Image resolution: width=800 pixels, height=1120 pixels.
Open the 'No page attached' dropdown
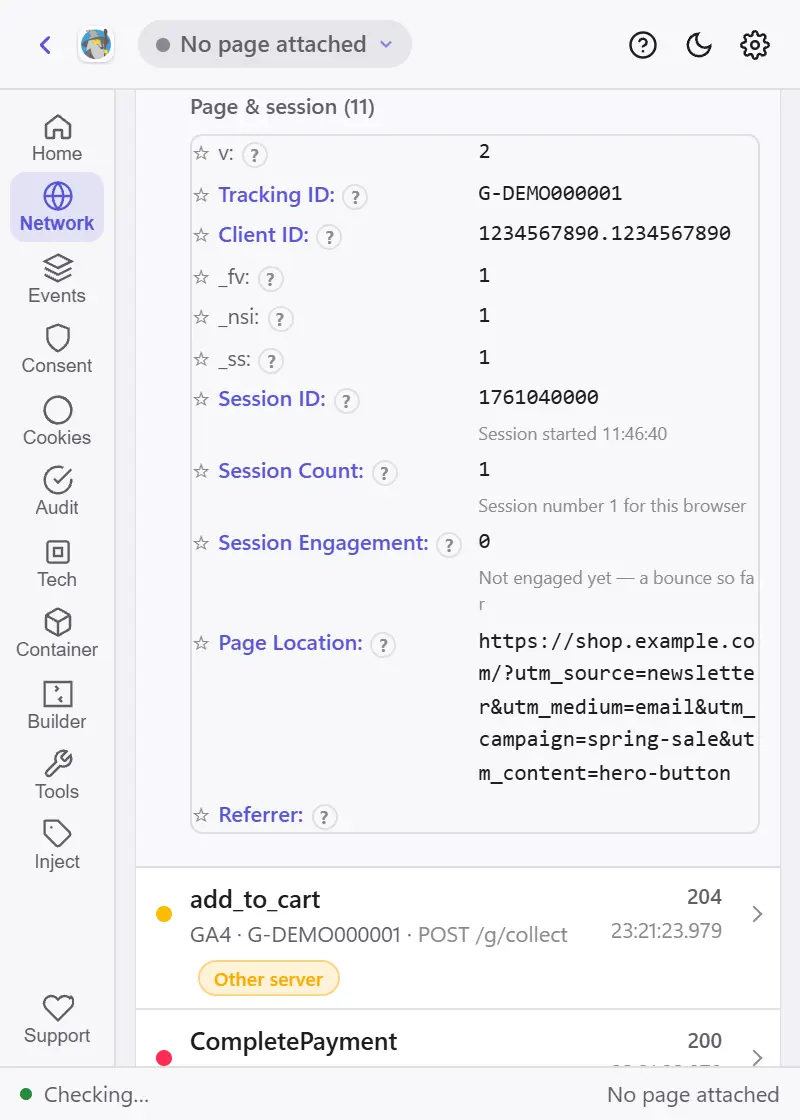tap(274, 44)
